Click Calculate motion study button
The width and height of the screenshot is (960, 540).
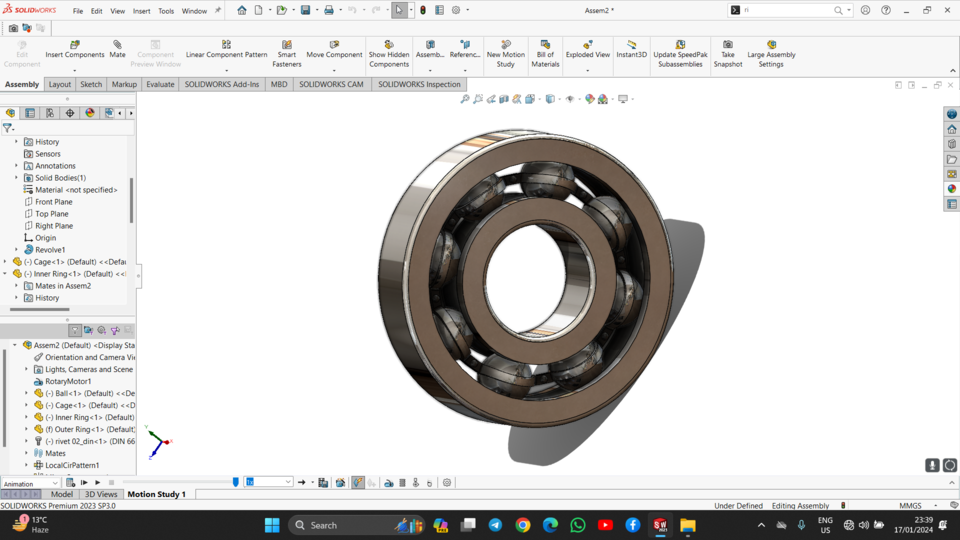coord(70,482)
